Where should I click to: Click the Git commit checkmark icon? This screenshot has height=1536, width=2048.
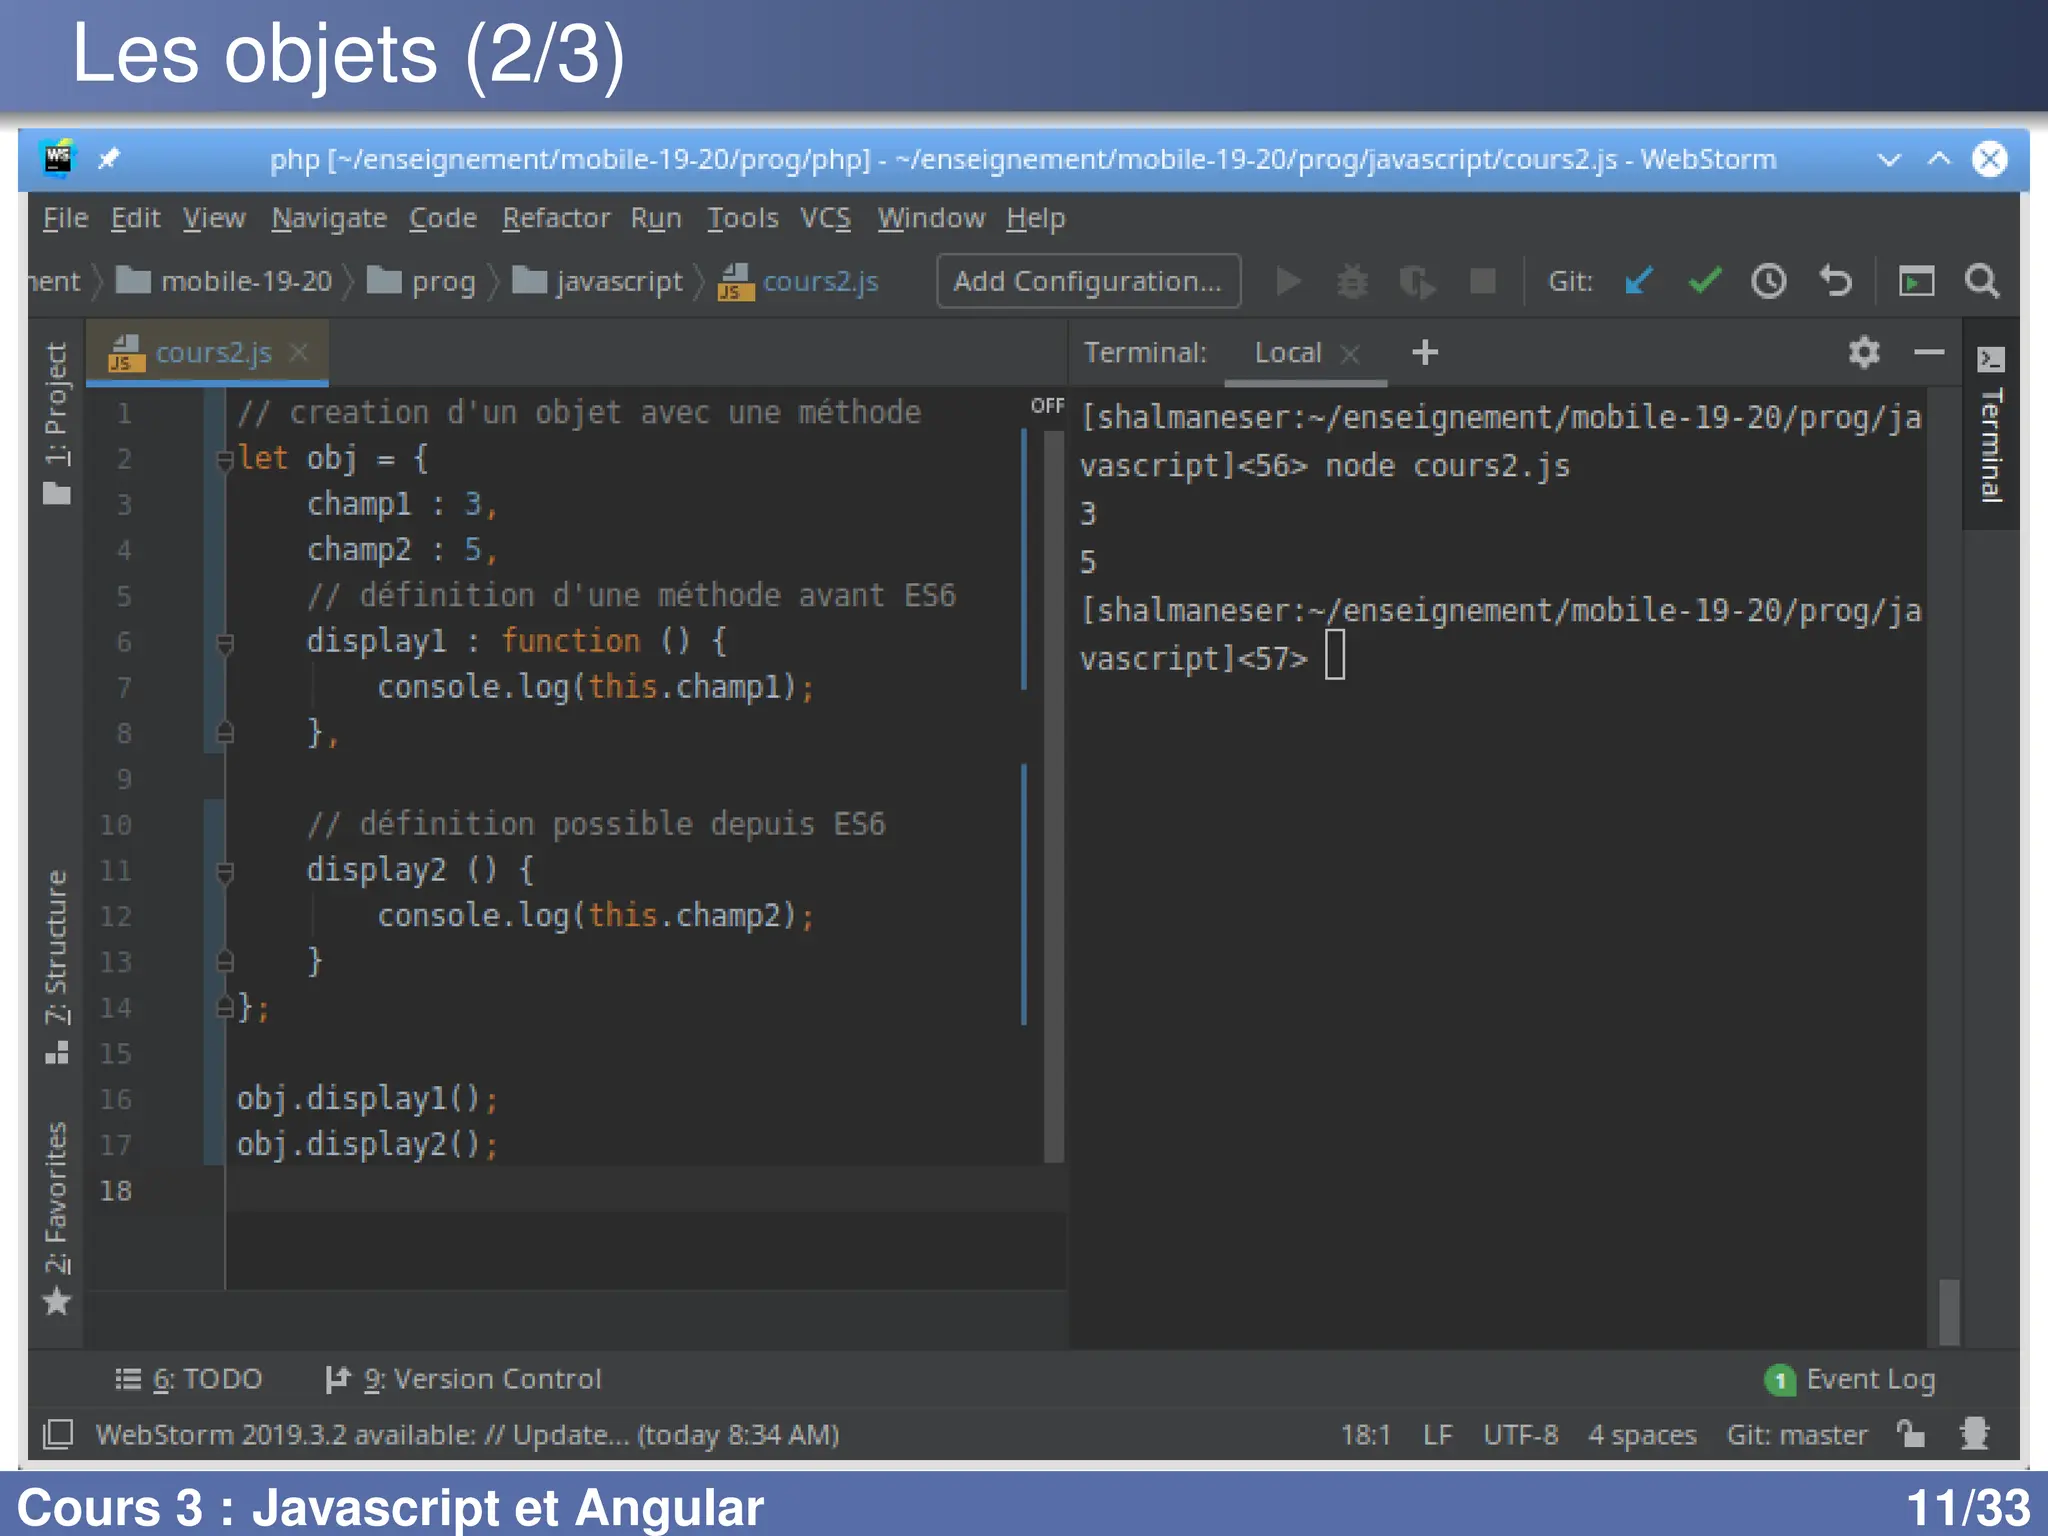[1704, 282]
